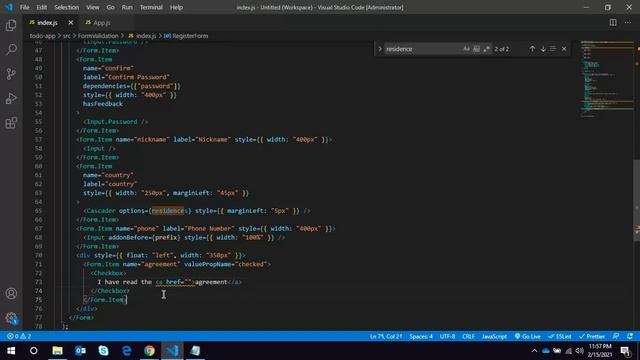Open the Search view in activity bar
640x360 pixels.
(11, 49)
